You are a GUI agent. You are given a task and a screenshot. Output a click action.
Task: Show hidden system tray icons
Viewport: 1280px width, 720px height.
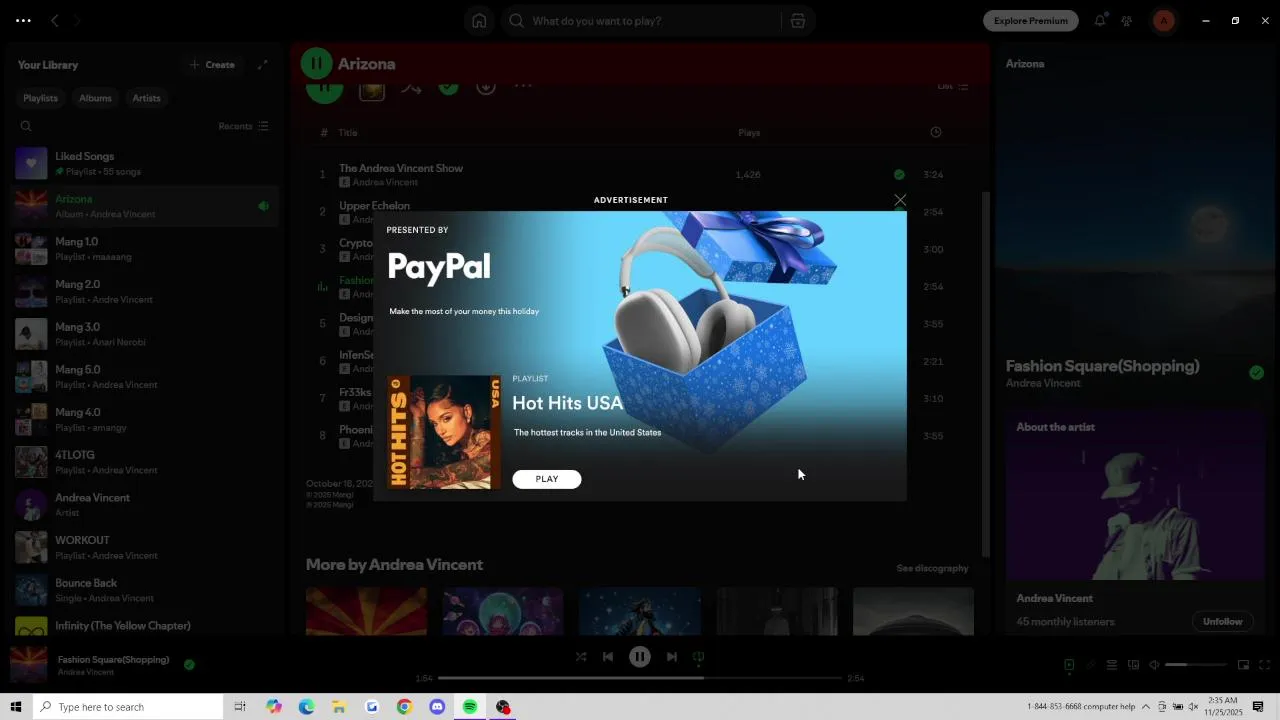click(x=1146, y=707)
